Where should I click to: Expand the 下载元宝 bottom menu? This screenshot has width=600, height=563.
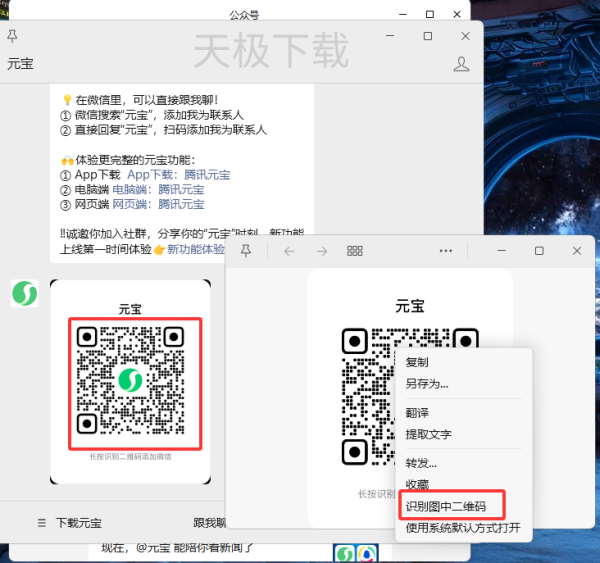[70, 522]
